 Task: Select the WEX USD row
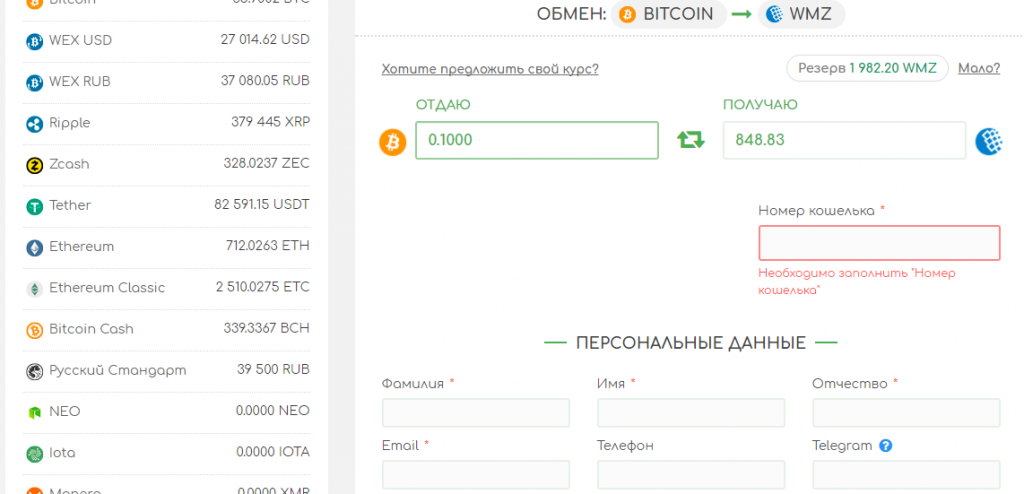tap(167, 41)
